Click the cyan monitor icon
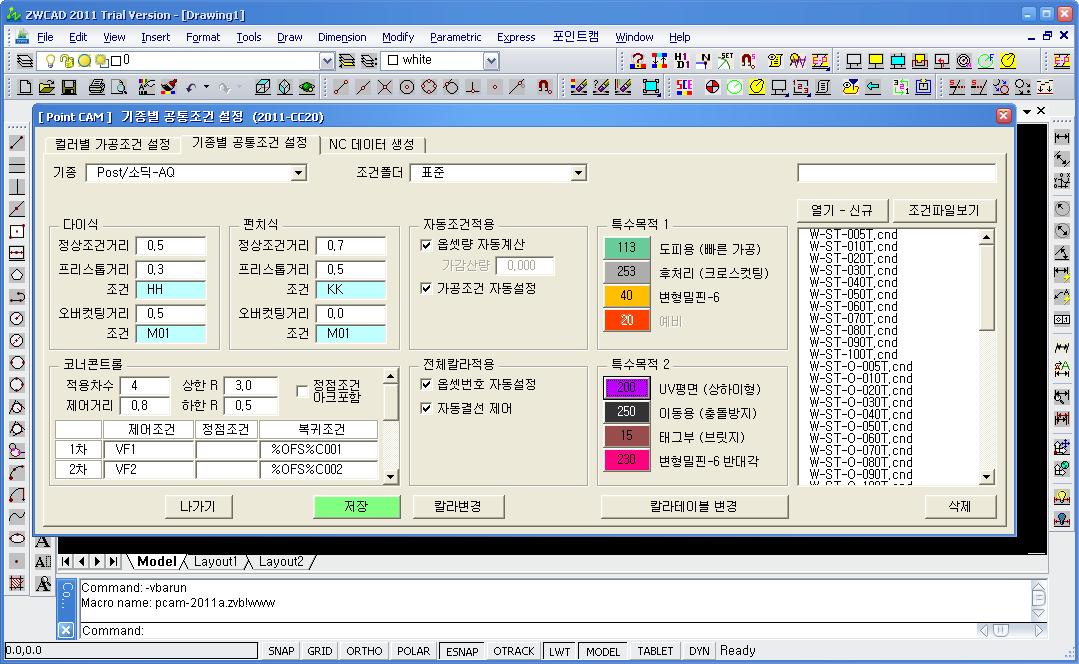1079x664 pixels. coord(898,61)
